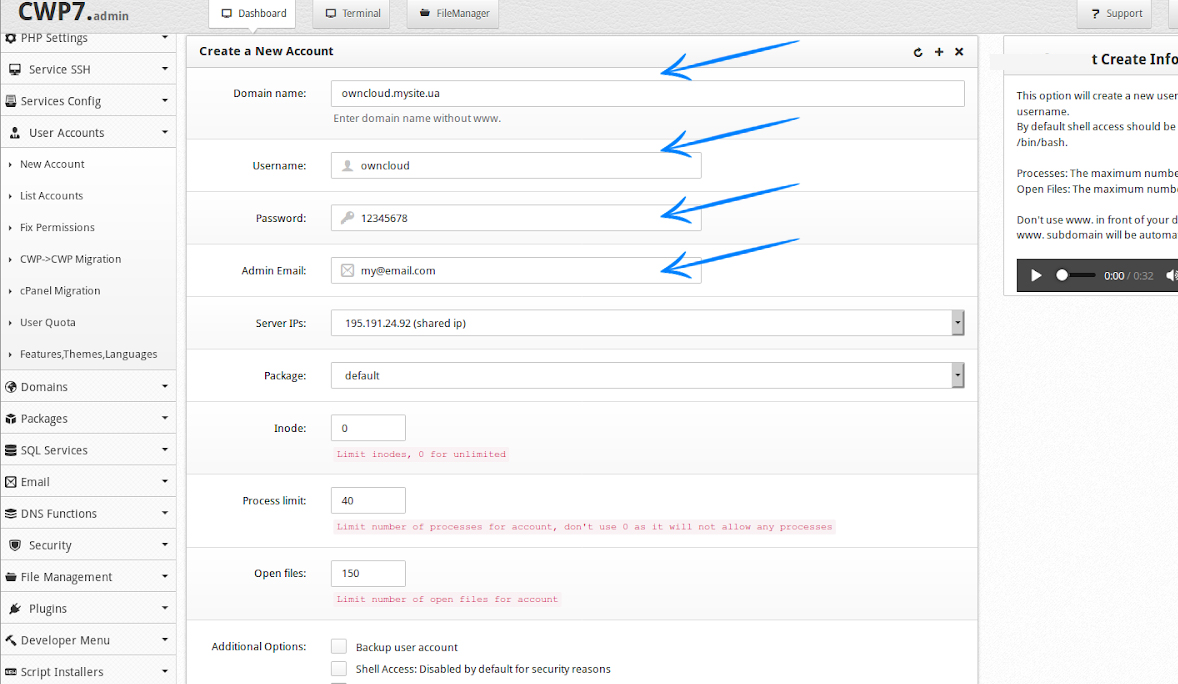The width and height of the screenshot is (1178, 684).
Task: Open the Terminal from the top bar
Action: click(x=351, y=14)
